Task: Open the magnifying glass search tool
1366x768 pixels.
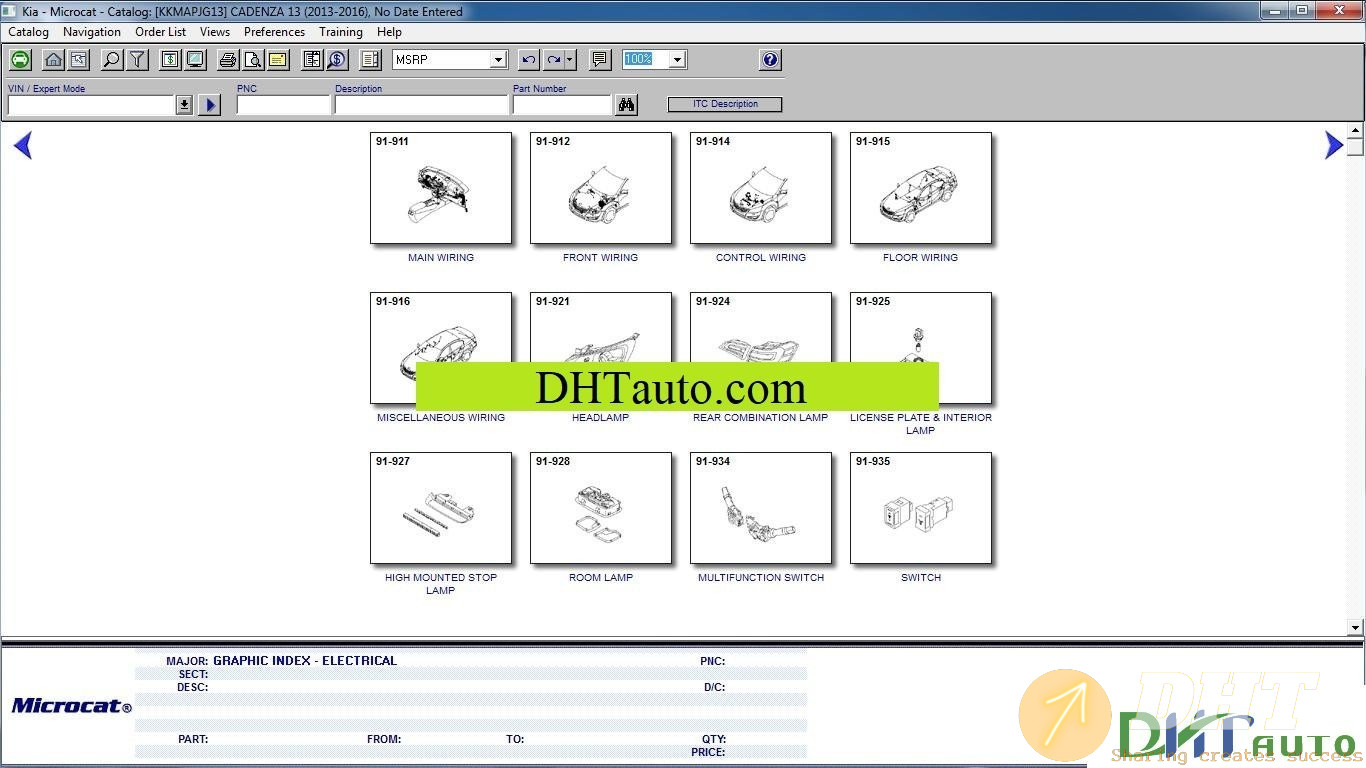Action: 112,60
